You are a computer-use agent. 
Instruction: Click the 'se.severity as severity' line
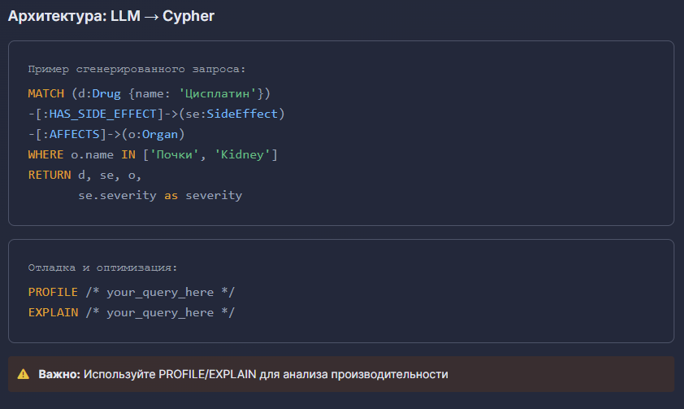pos(160,195)
